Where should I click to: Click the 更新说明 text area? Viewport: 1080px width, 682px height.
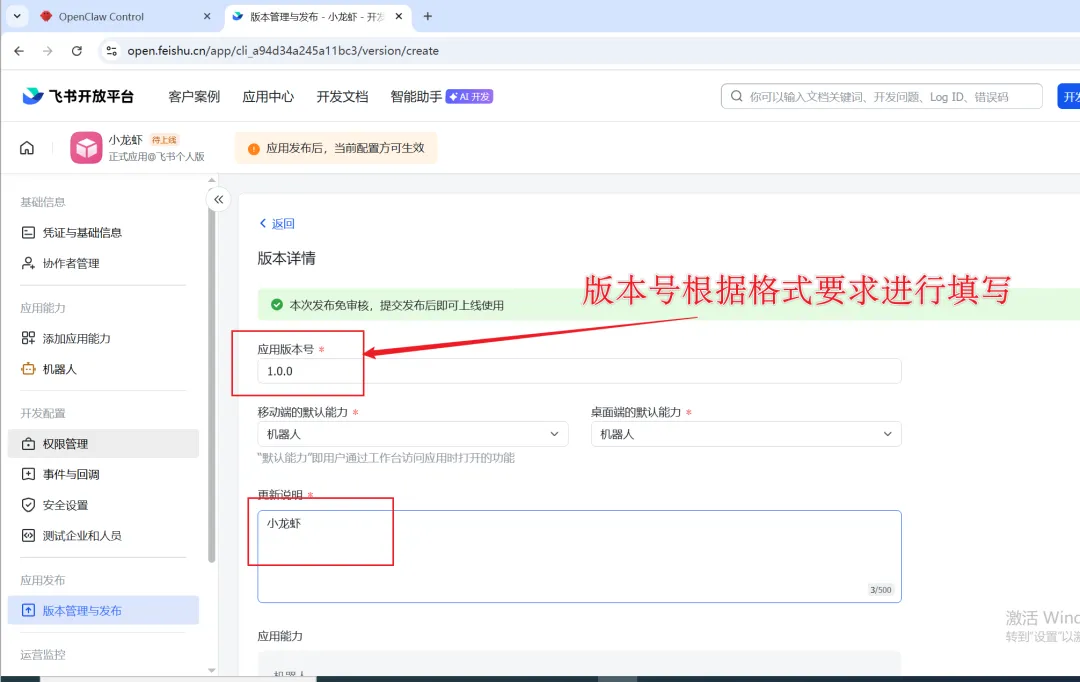tap(579, 557)
